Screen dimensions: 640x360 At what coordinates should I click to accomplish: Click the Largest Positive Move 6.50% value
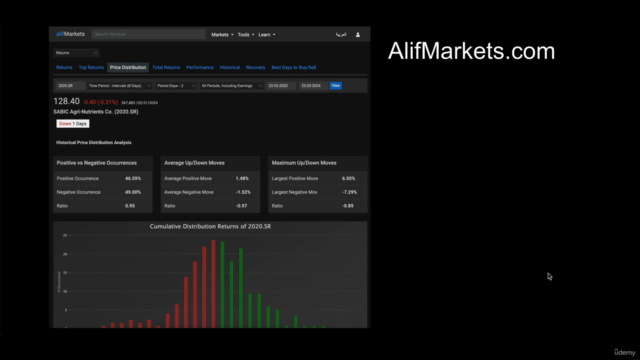tap(349, 178)
